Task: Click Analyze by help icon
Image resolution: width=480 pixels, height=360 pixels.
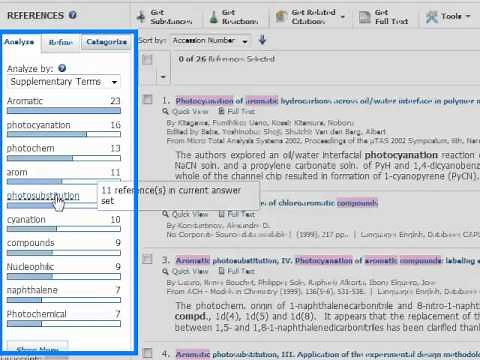Action: (62, 68)
